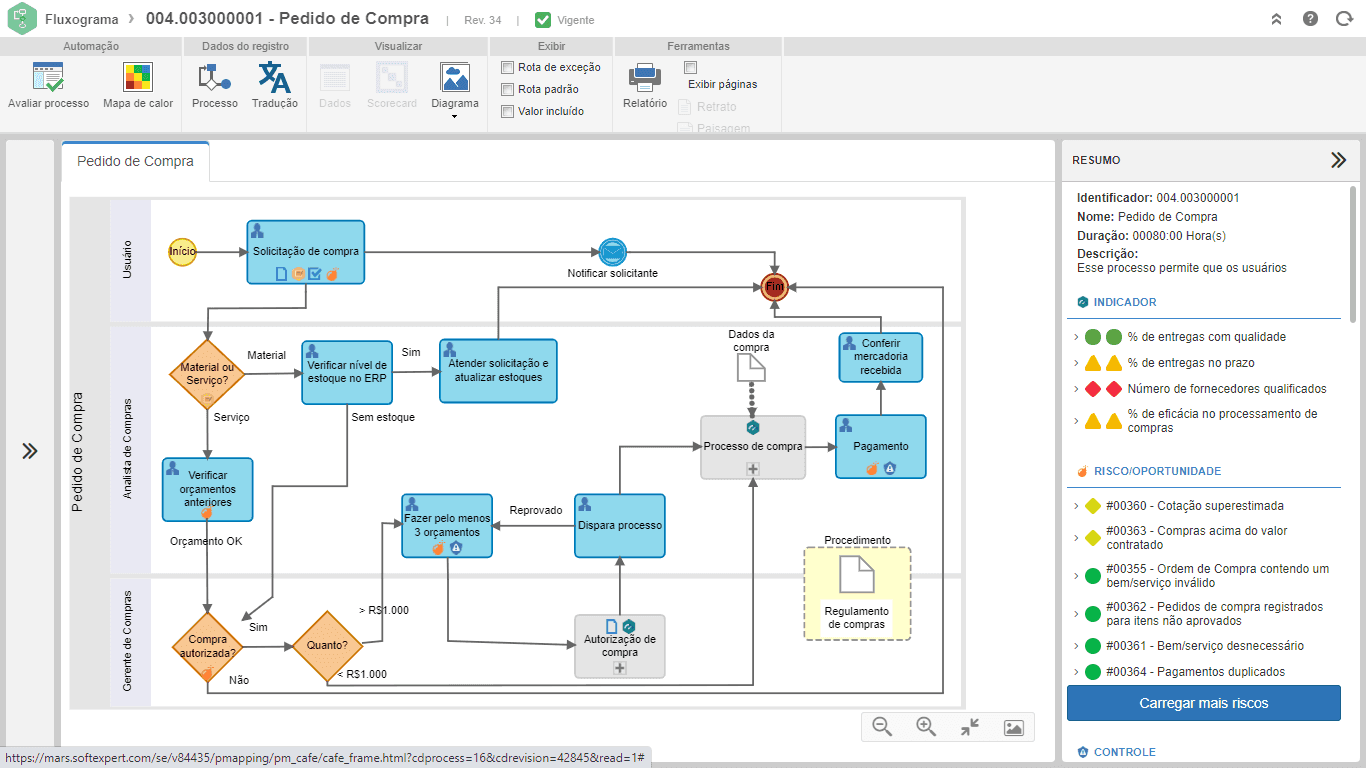Expand risk #00364 Pagamentos duplicados
Viewport: 1366px width, 768px height.
click(x=1076, y=672)
